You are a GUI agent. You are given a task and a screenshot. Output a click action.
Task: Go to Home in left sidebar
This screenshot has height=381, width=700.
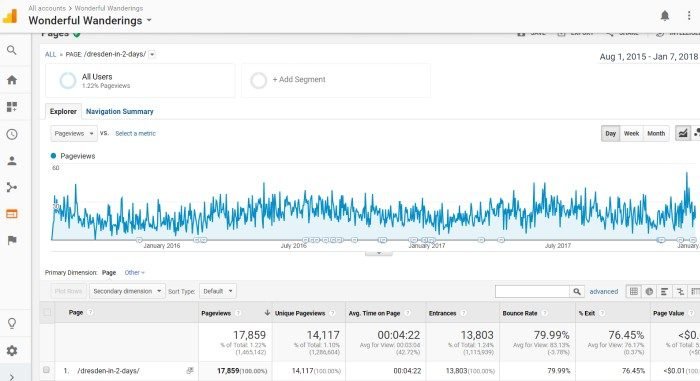click(12, 80)
